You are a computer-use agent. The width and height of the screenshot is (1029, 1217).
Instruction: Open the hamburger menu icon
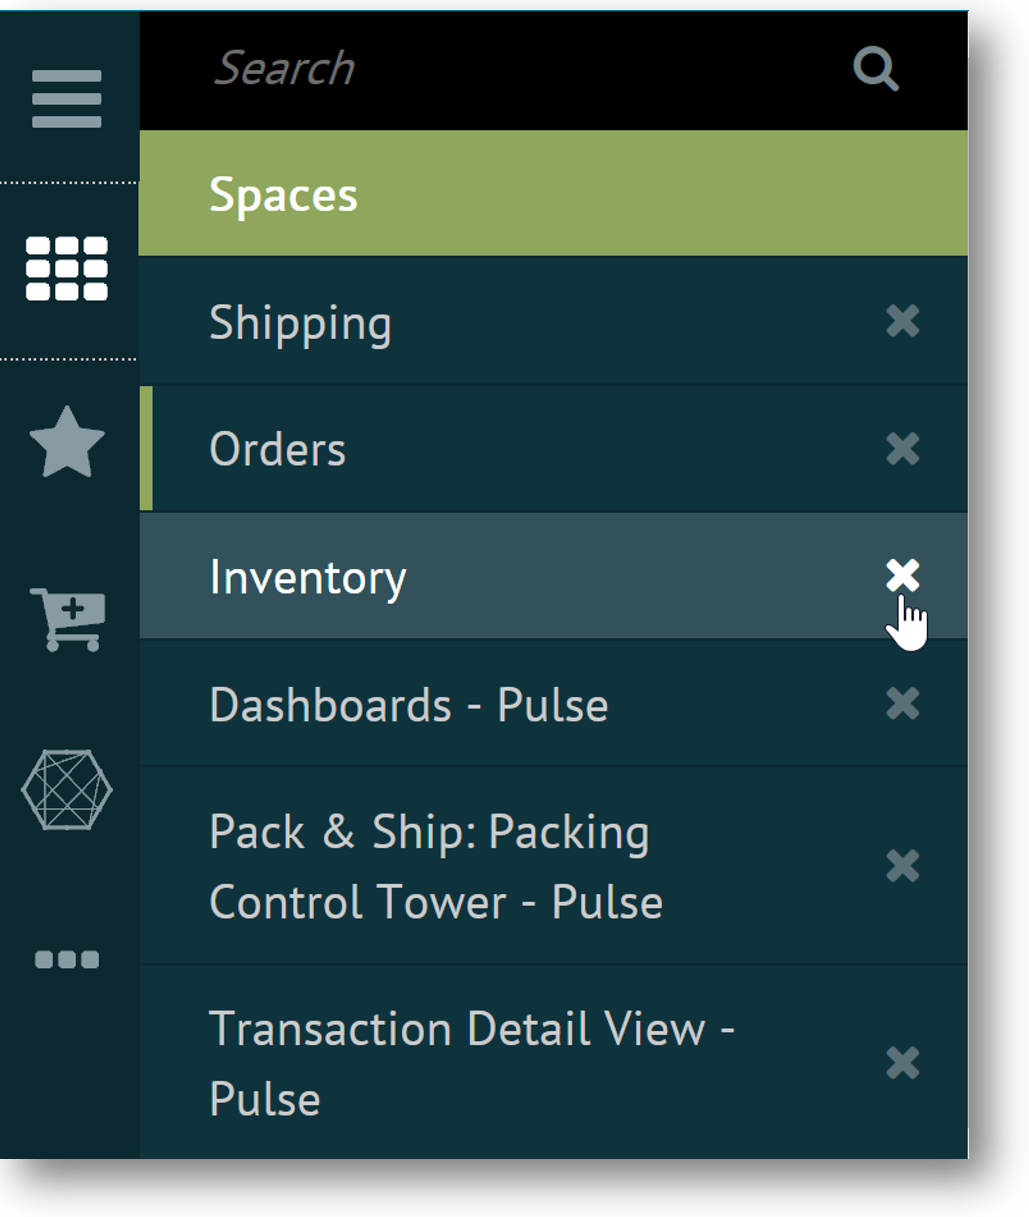67,99
